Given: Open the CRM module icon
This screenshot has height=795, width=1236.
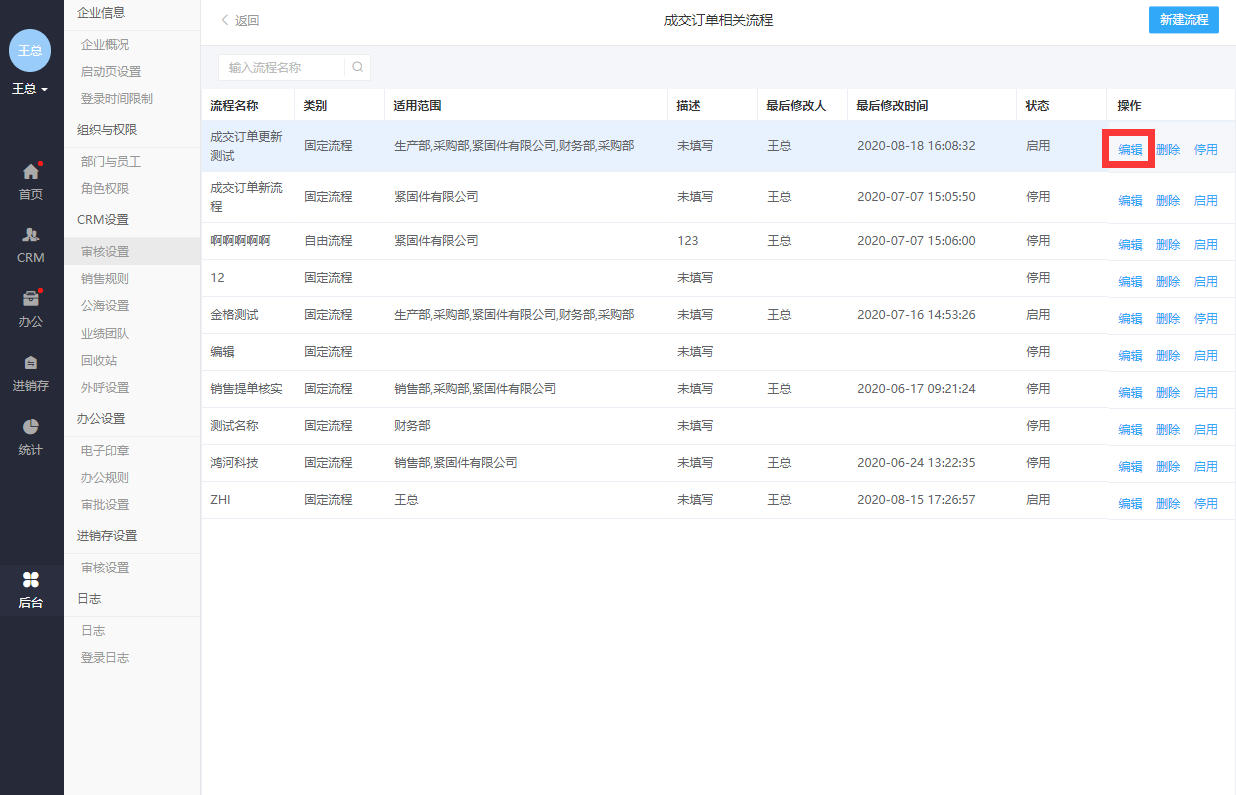Looking at the screenshot, I should pos(31,235).
